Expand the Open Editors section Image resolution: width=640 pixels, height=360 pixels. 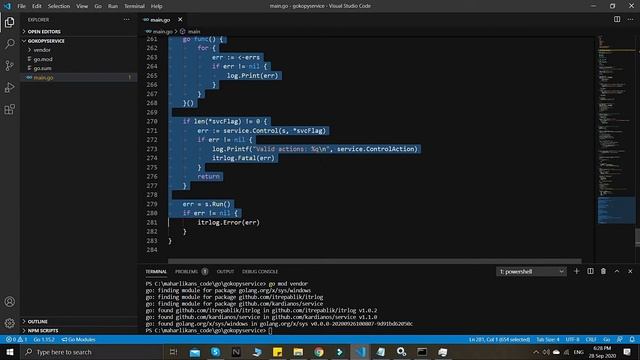point(79,31)
